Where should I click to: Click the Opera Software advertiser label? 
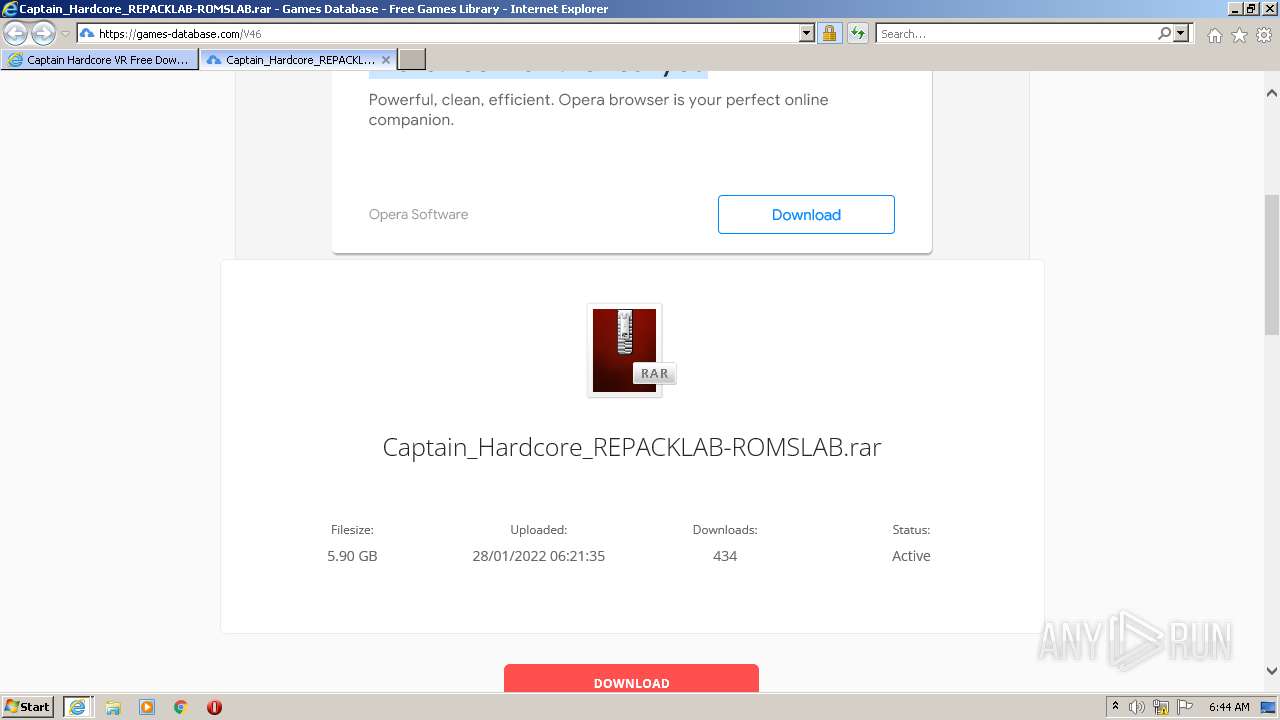click(418, 214)
